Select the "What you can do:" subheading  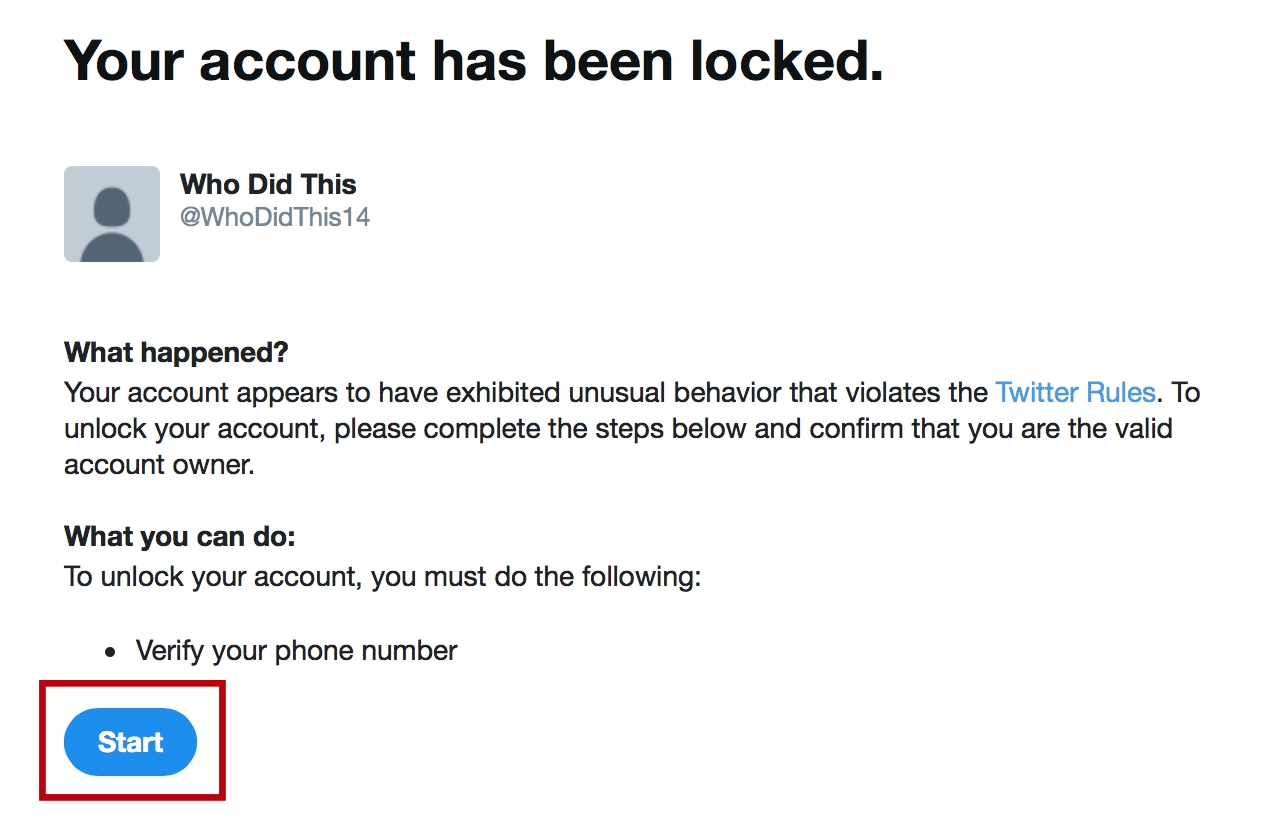(180, 537)
